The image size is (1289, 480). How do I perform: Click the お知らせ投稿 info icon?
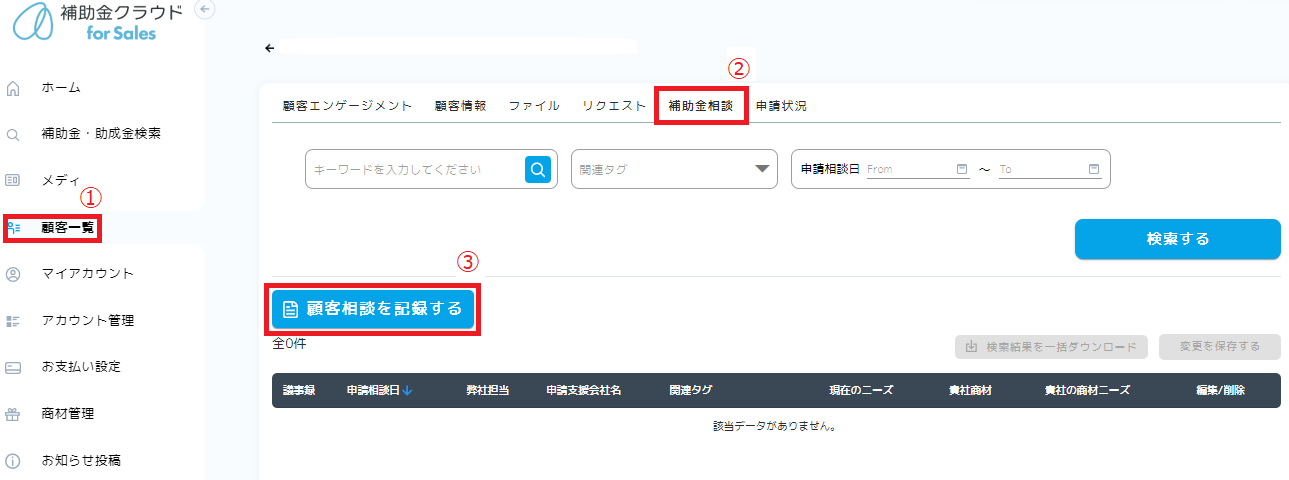(x=13, y=461)
